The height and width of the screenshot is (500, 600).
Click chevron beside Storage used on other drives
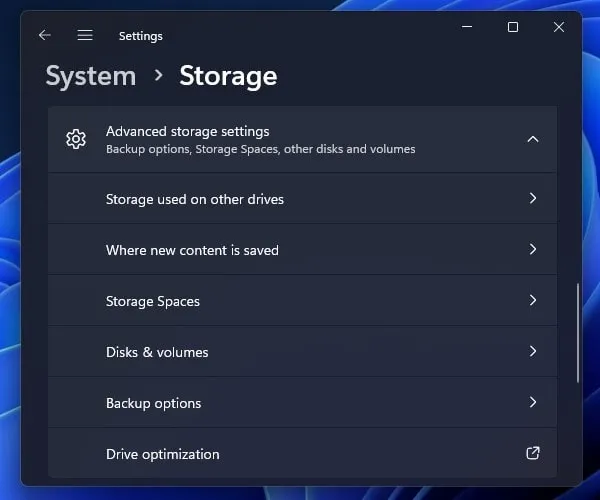pos(533,198)
